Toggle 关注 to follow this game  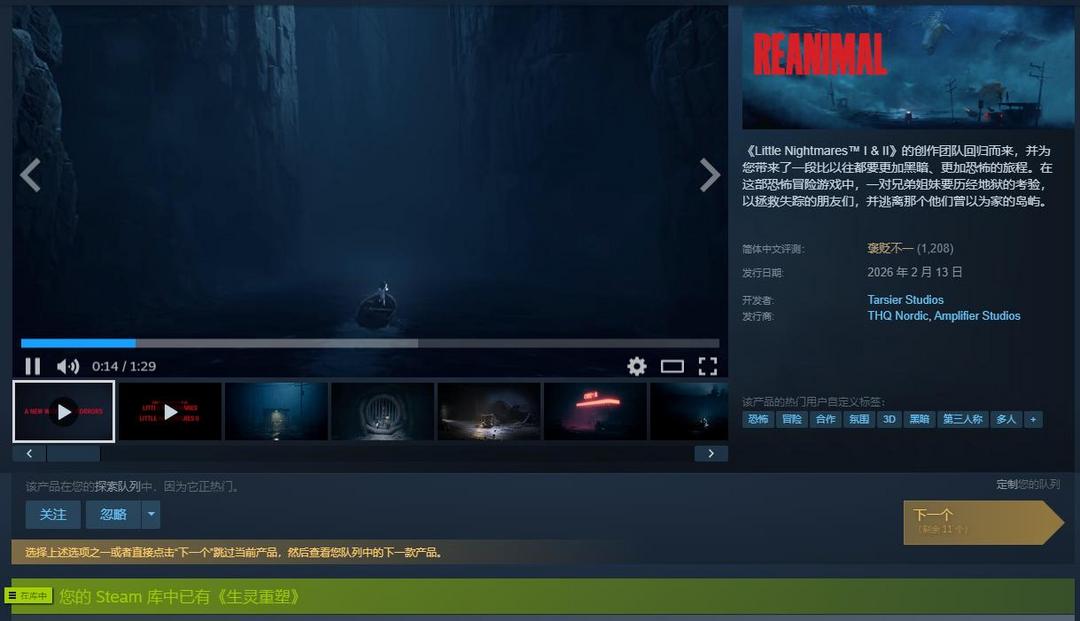click(x=53, y=514)
